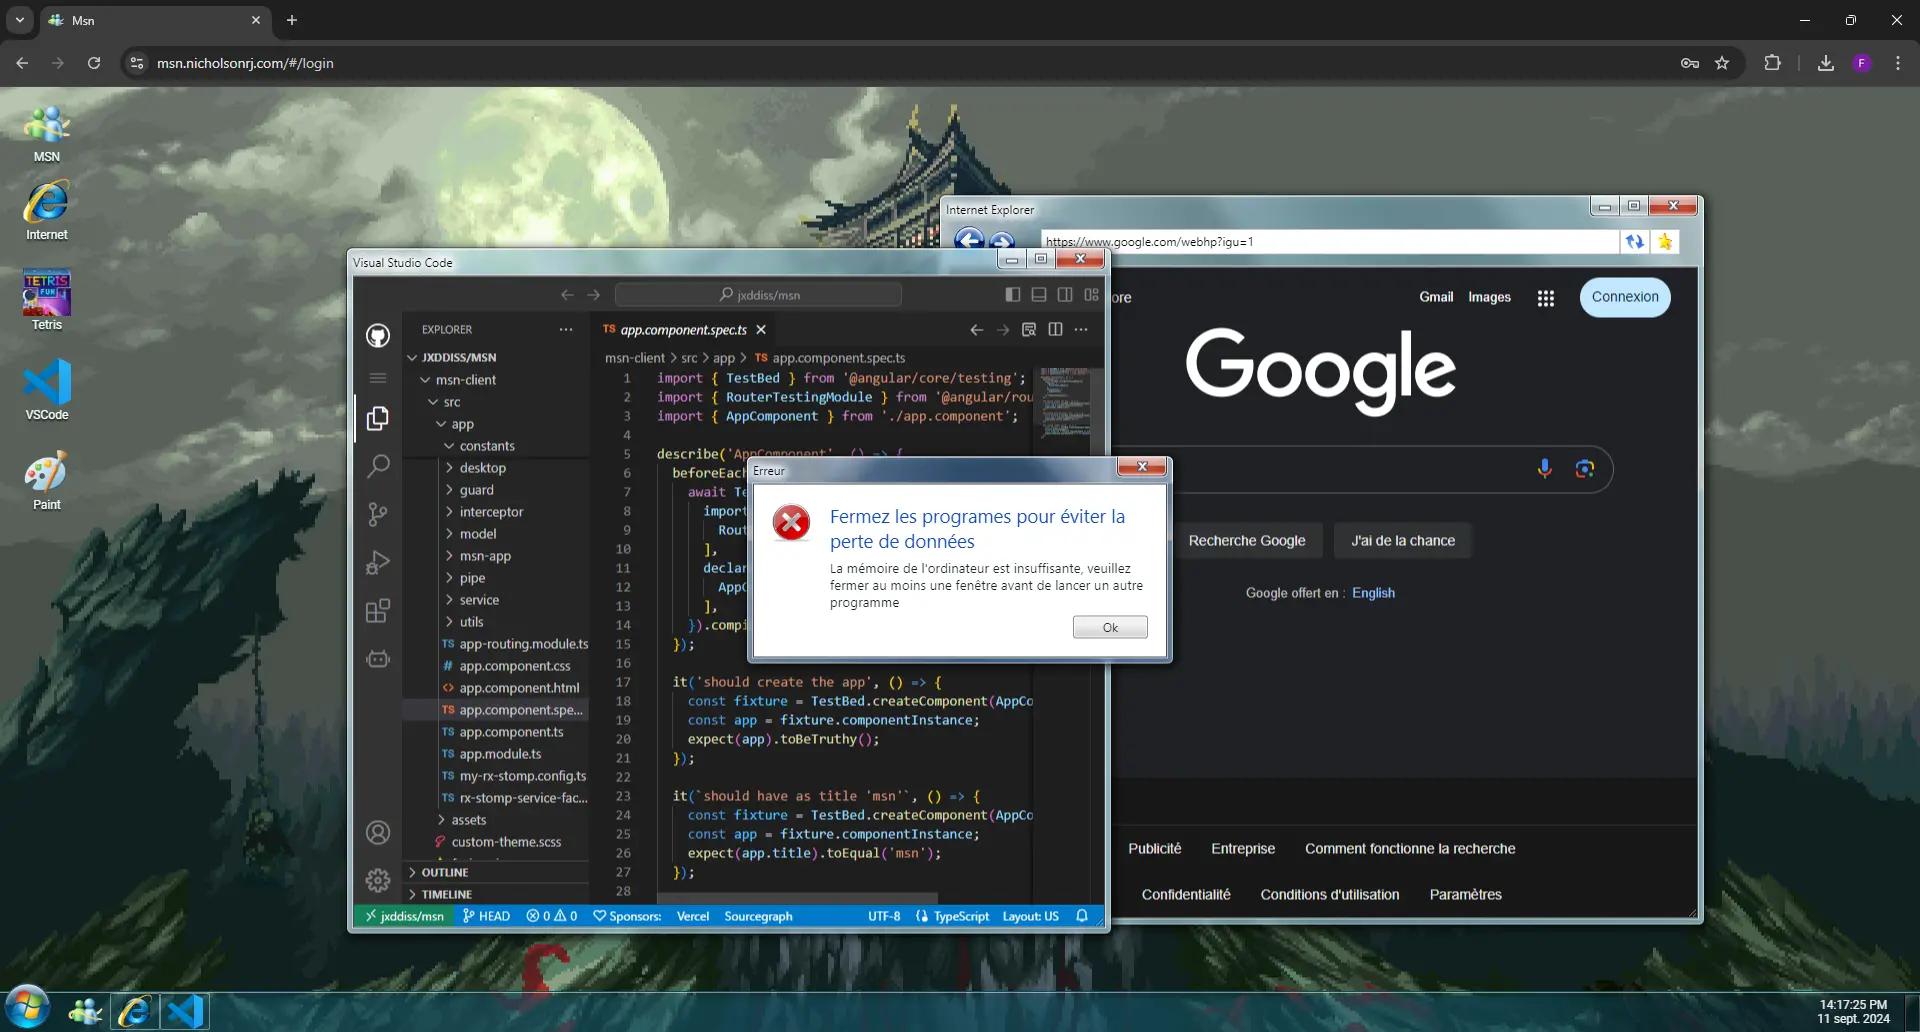Image resolution: width=1920 pixels, height=1032 pixels.
Task: Open the Search view in VS Code sidebar
Action: 377,466
